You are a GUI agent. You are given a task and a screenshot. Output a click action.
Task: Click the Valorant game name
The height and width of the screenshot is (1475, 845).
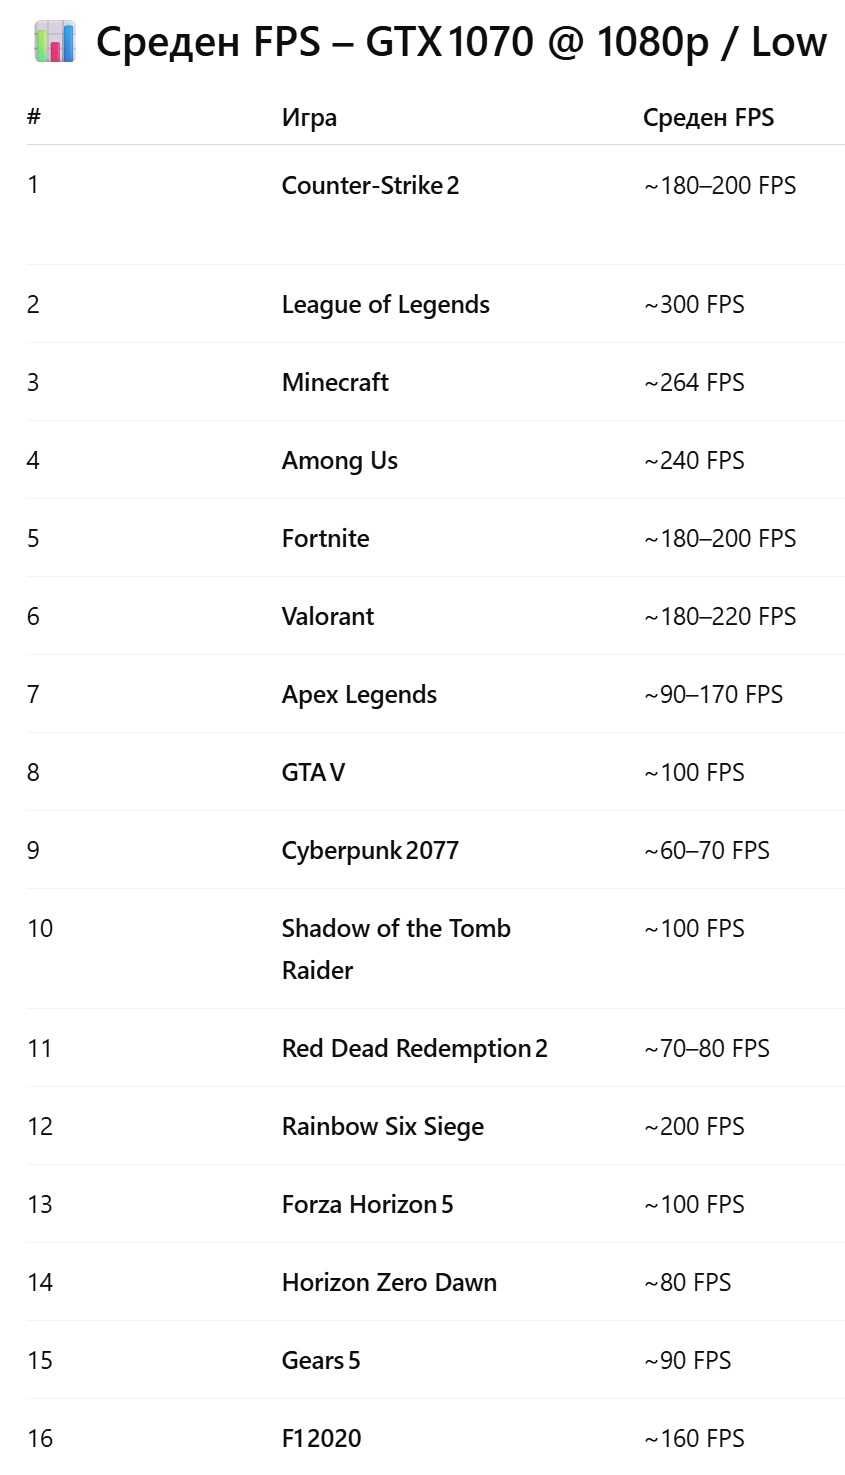pyautogui.click(x=327, y=617)
